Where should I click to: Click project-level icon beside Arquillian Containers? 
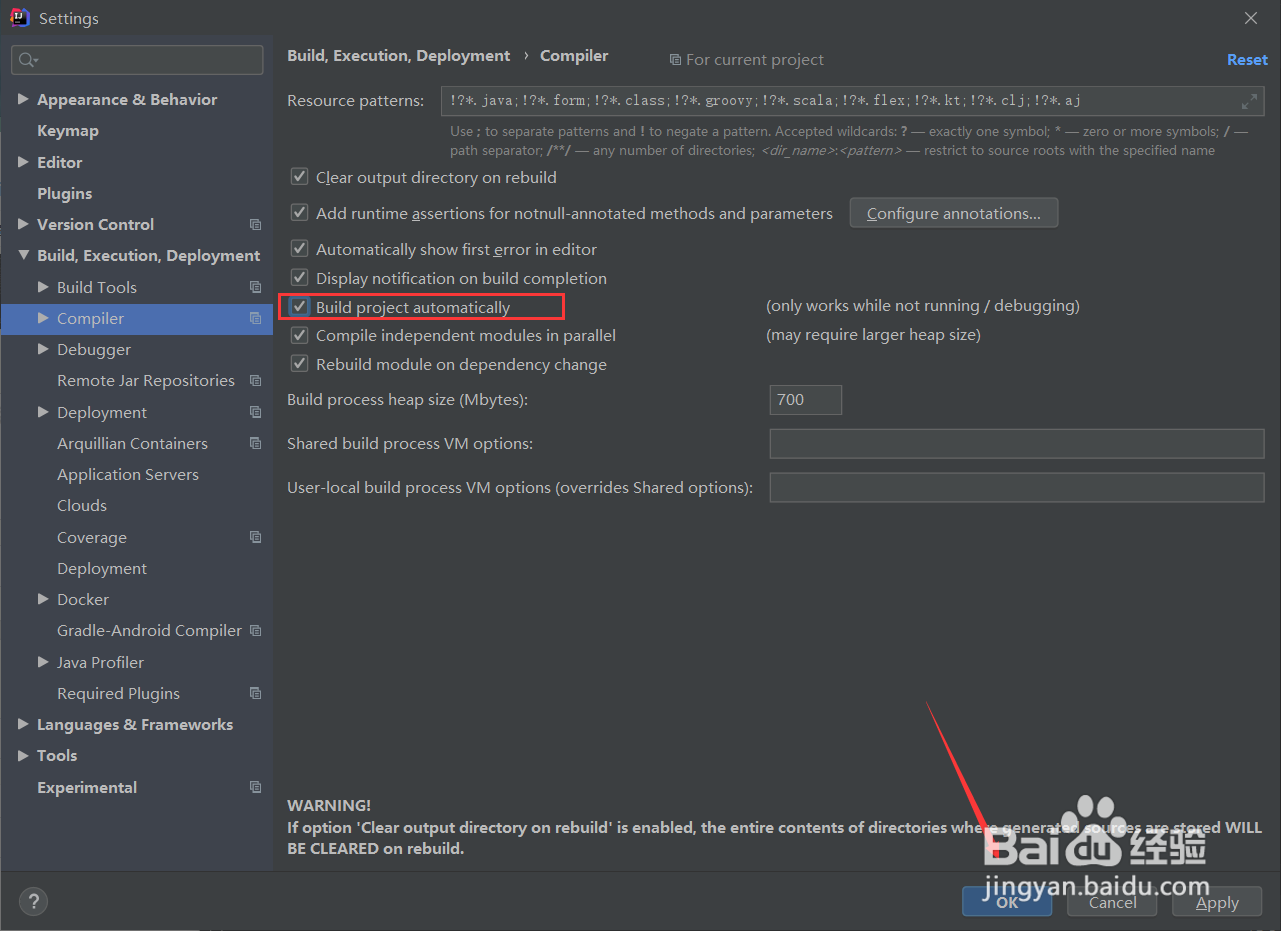255,444
